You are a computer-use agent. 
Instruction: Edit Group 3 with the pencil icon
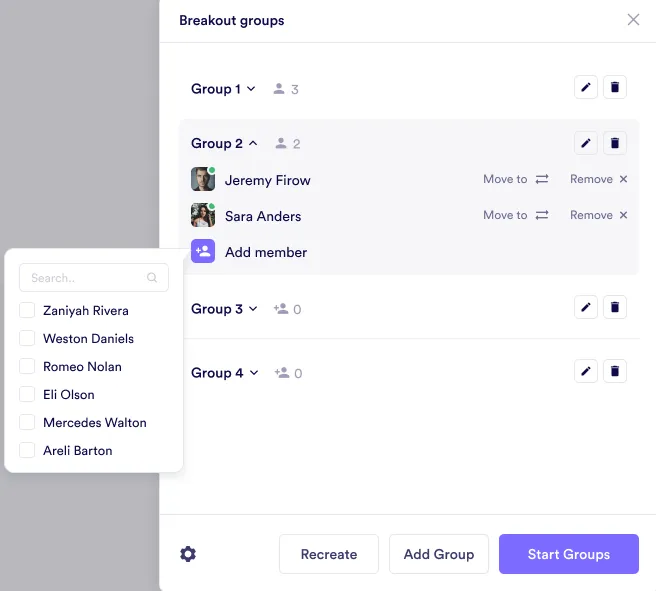586,307
